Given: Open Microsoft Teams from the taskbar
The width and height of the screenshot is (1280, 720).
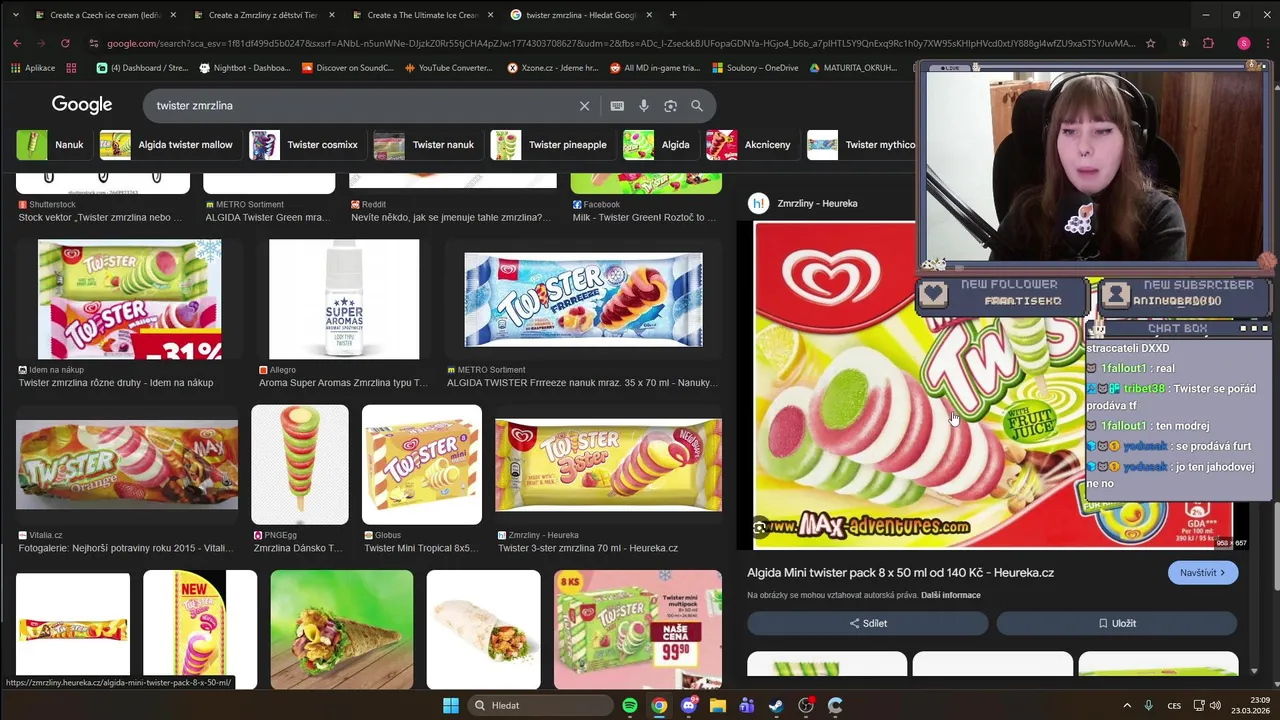Looking at the screenshot, I should (746, 705).
